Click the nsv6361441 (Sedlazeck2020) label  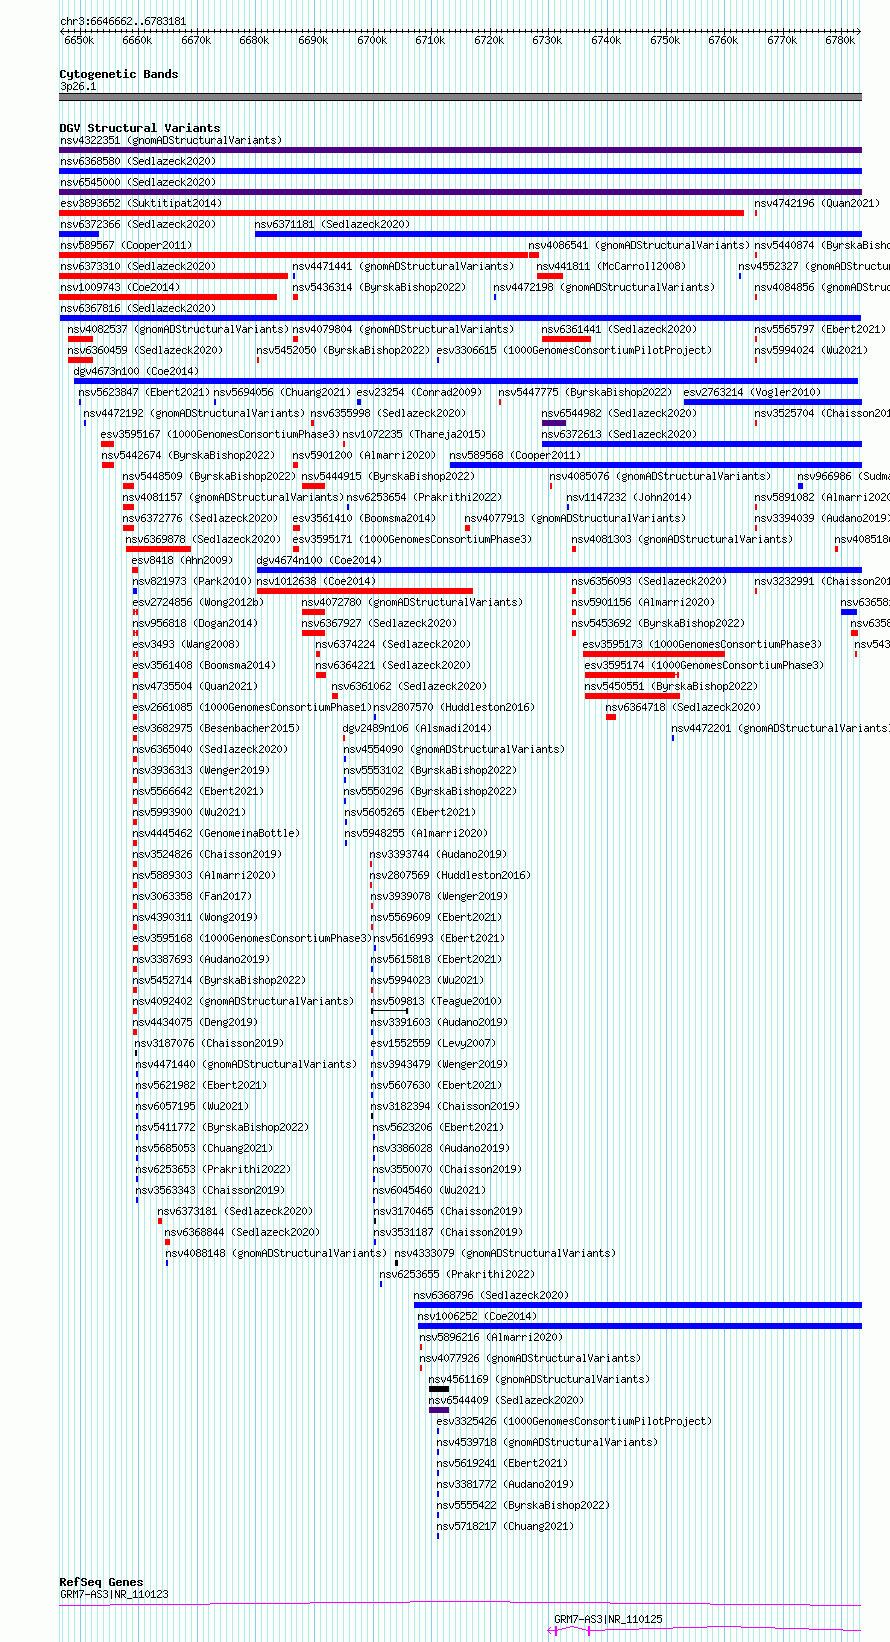[x=619, y=329]
